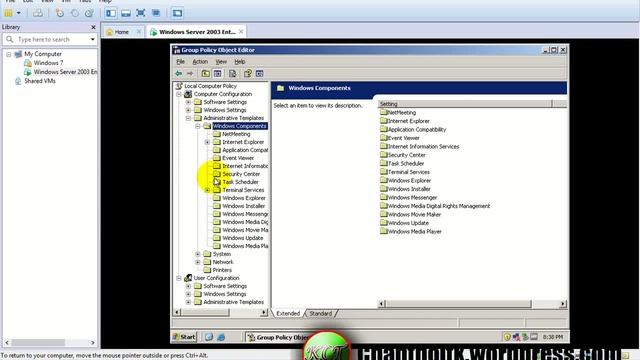Click Terminal Services in settings list
Image resolution: width=640 pixels, height=360 pixels.
point(408,172)
